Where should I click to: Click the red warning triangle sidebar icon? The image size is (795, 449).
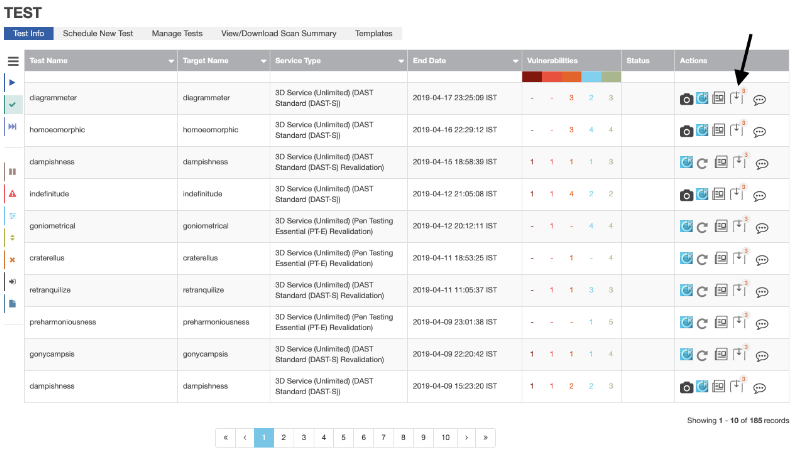click(x=13, y=194)
